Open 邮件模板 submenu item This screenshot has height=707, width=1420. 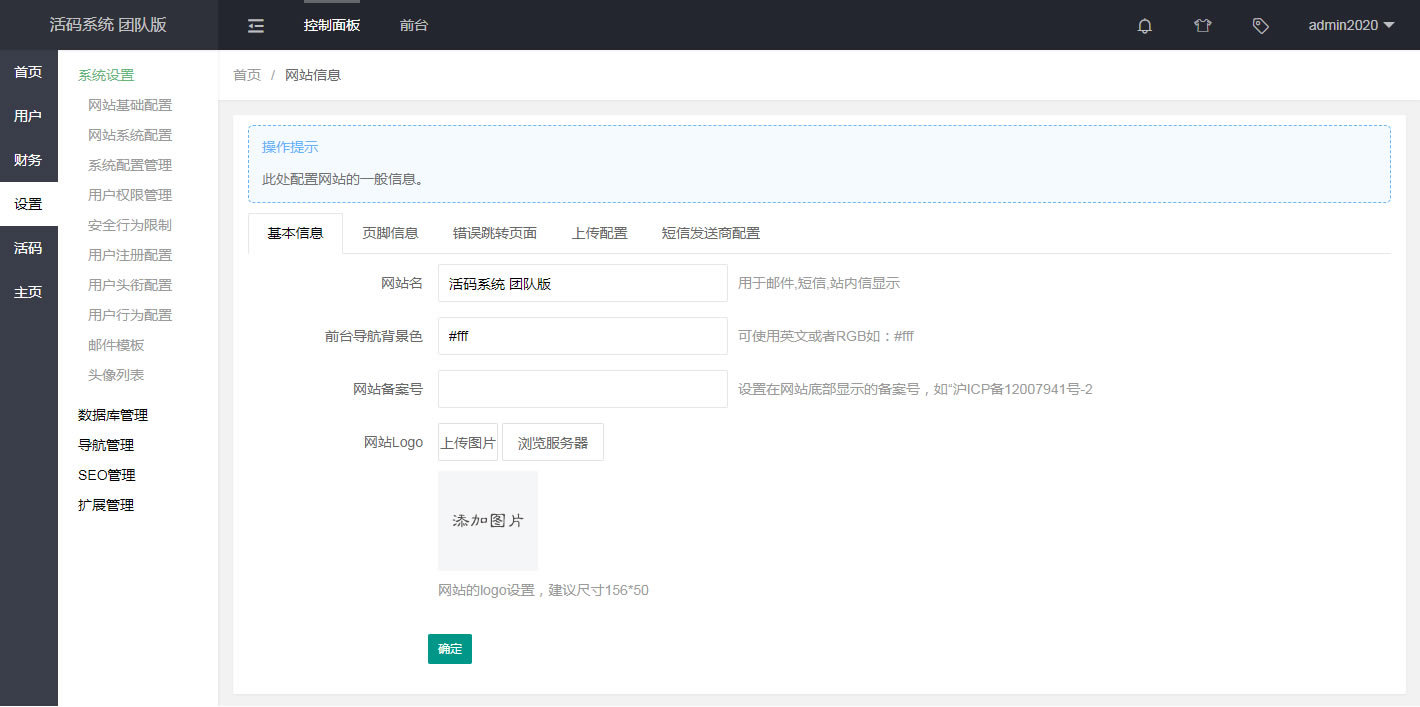(116, 345)
